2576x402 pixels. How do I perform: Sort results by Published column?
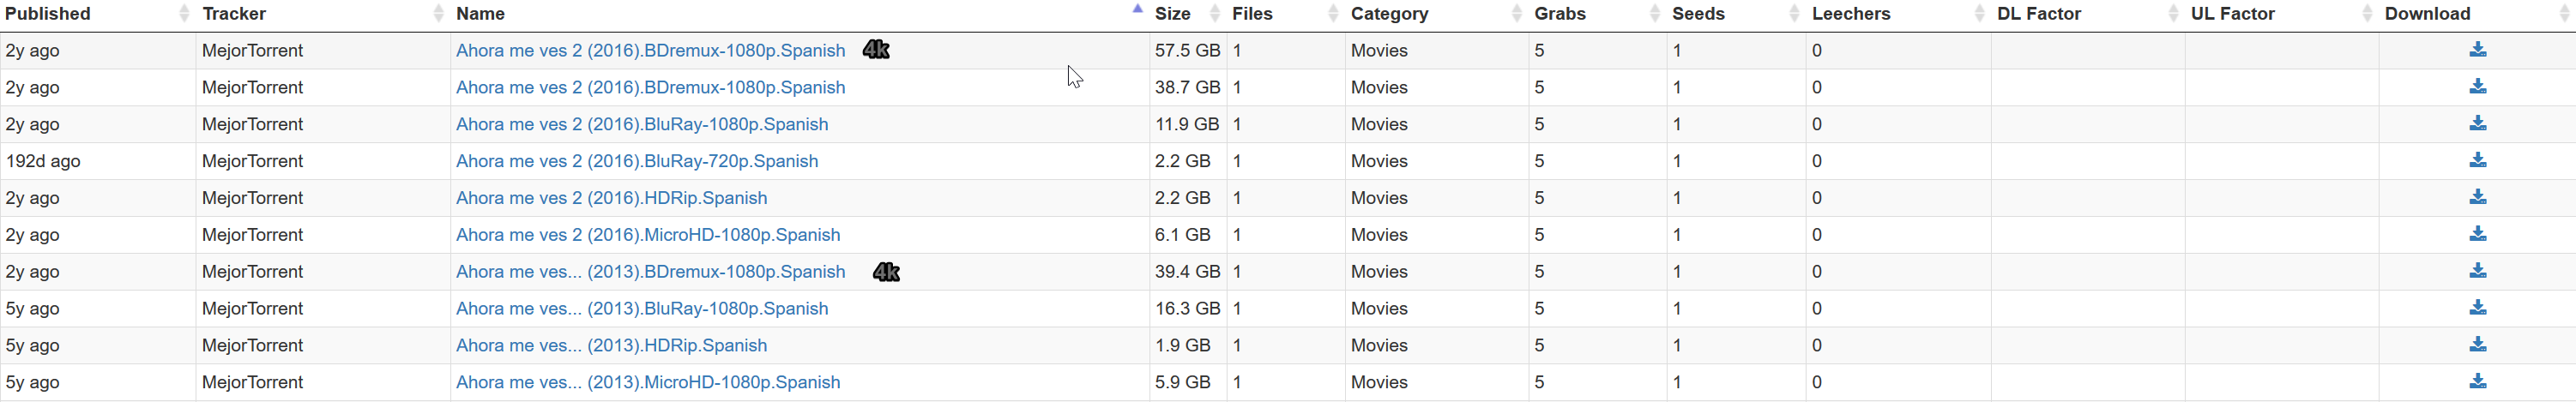[48, 14]
